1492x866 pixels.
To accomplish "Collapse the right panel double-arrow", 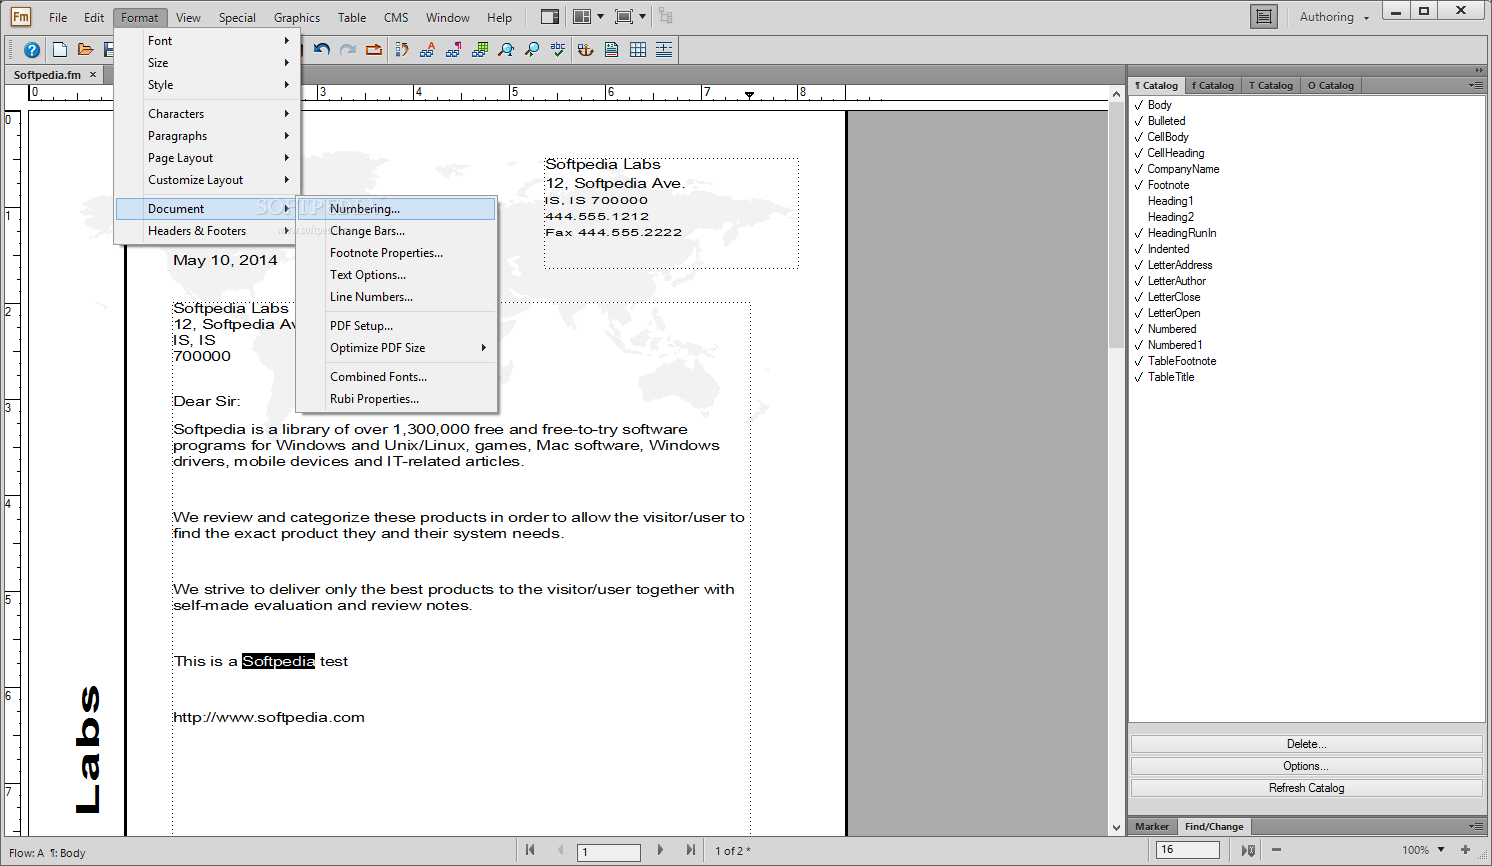I will tap(1479, 70).
